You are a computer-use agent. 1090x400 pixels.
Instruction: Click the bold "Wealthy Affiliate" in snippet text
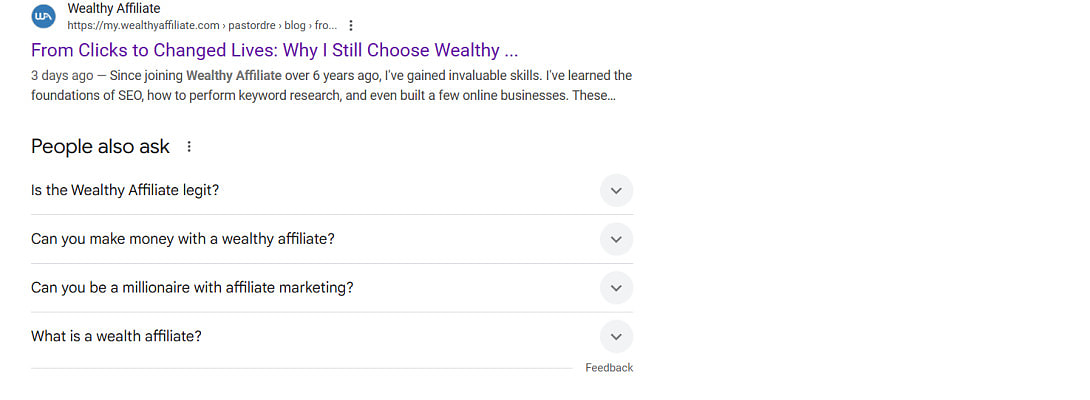[x=235, y=76]
